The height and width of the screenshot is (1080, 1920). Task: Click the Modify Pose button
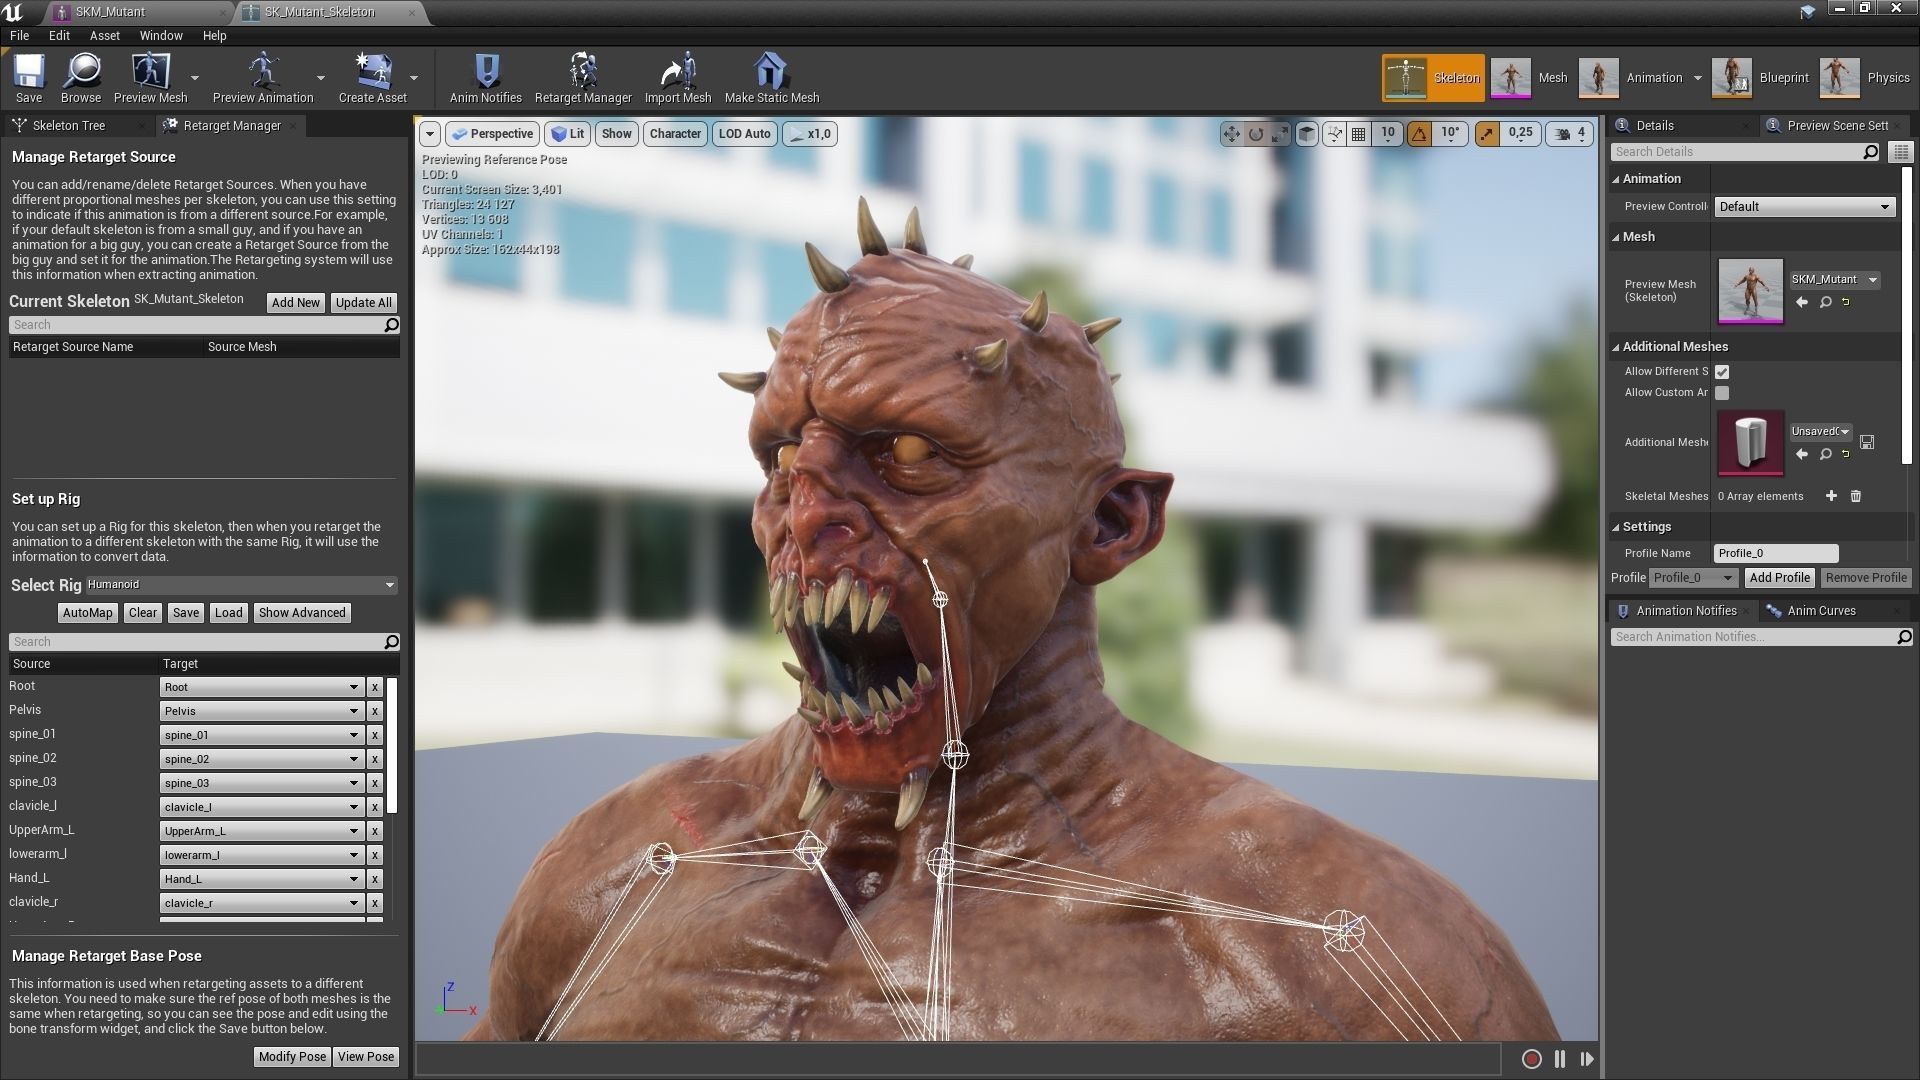[292, 1057]
